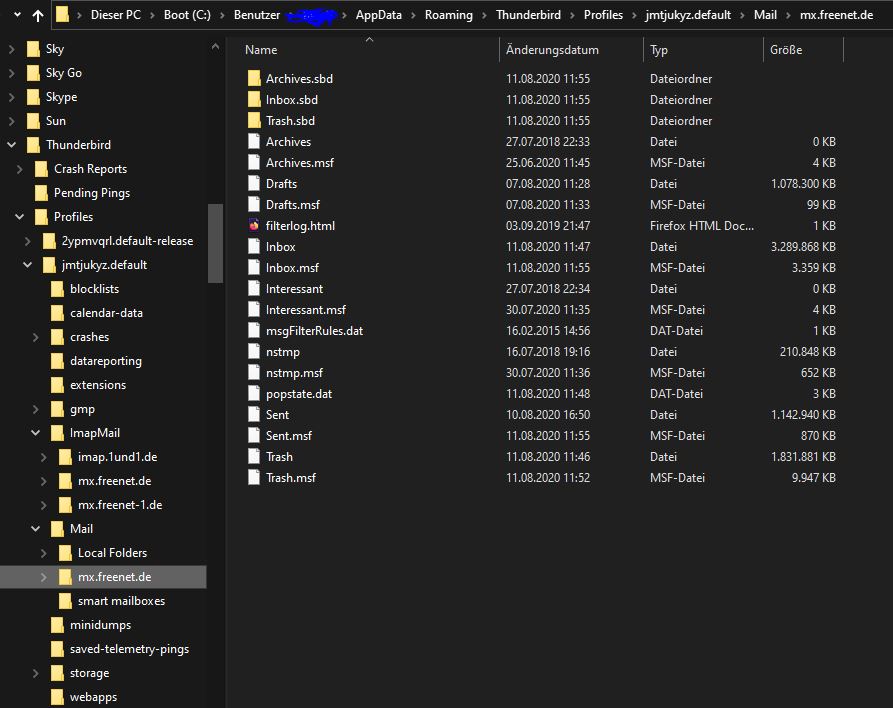Screen dimensions: 893x708
Task: Click the popstate.dat file icon
Action: point(254,394)
